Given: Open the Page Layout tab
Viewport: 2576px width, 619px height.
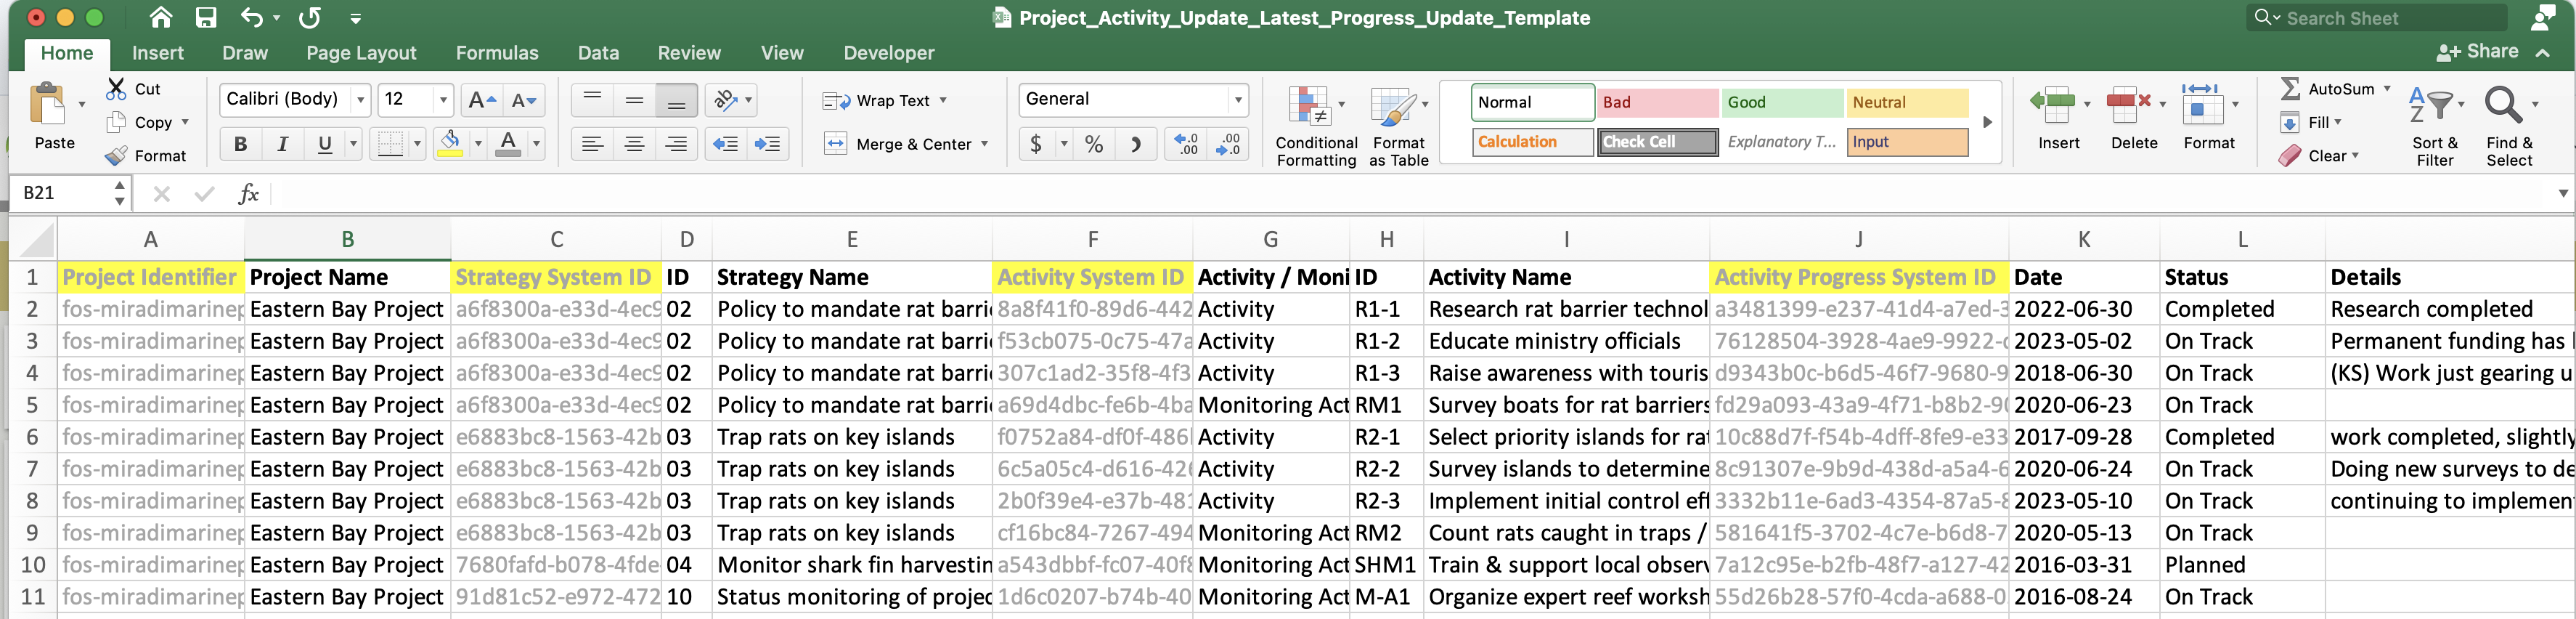Looking at the screenshot, I should coord(360,53).
